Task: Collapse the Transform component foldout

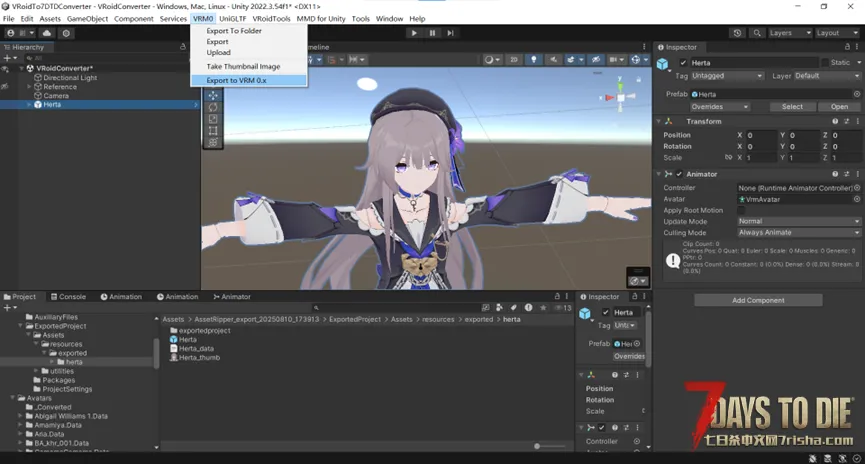Action: [x=659, y=121]
